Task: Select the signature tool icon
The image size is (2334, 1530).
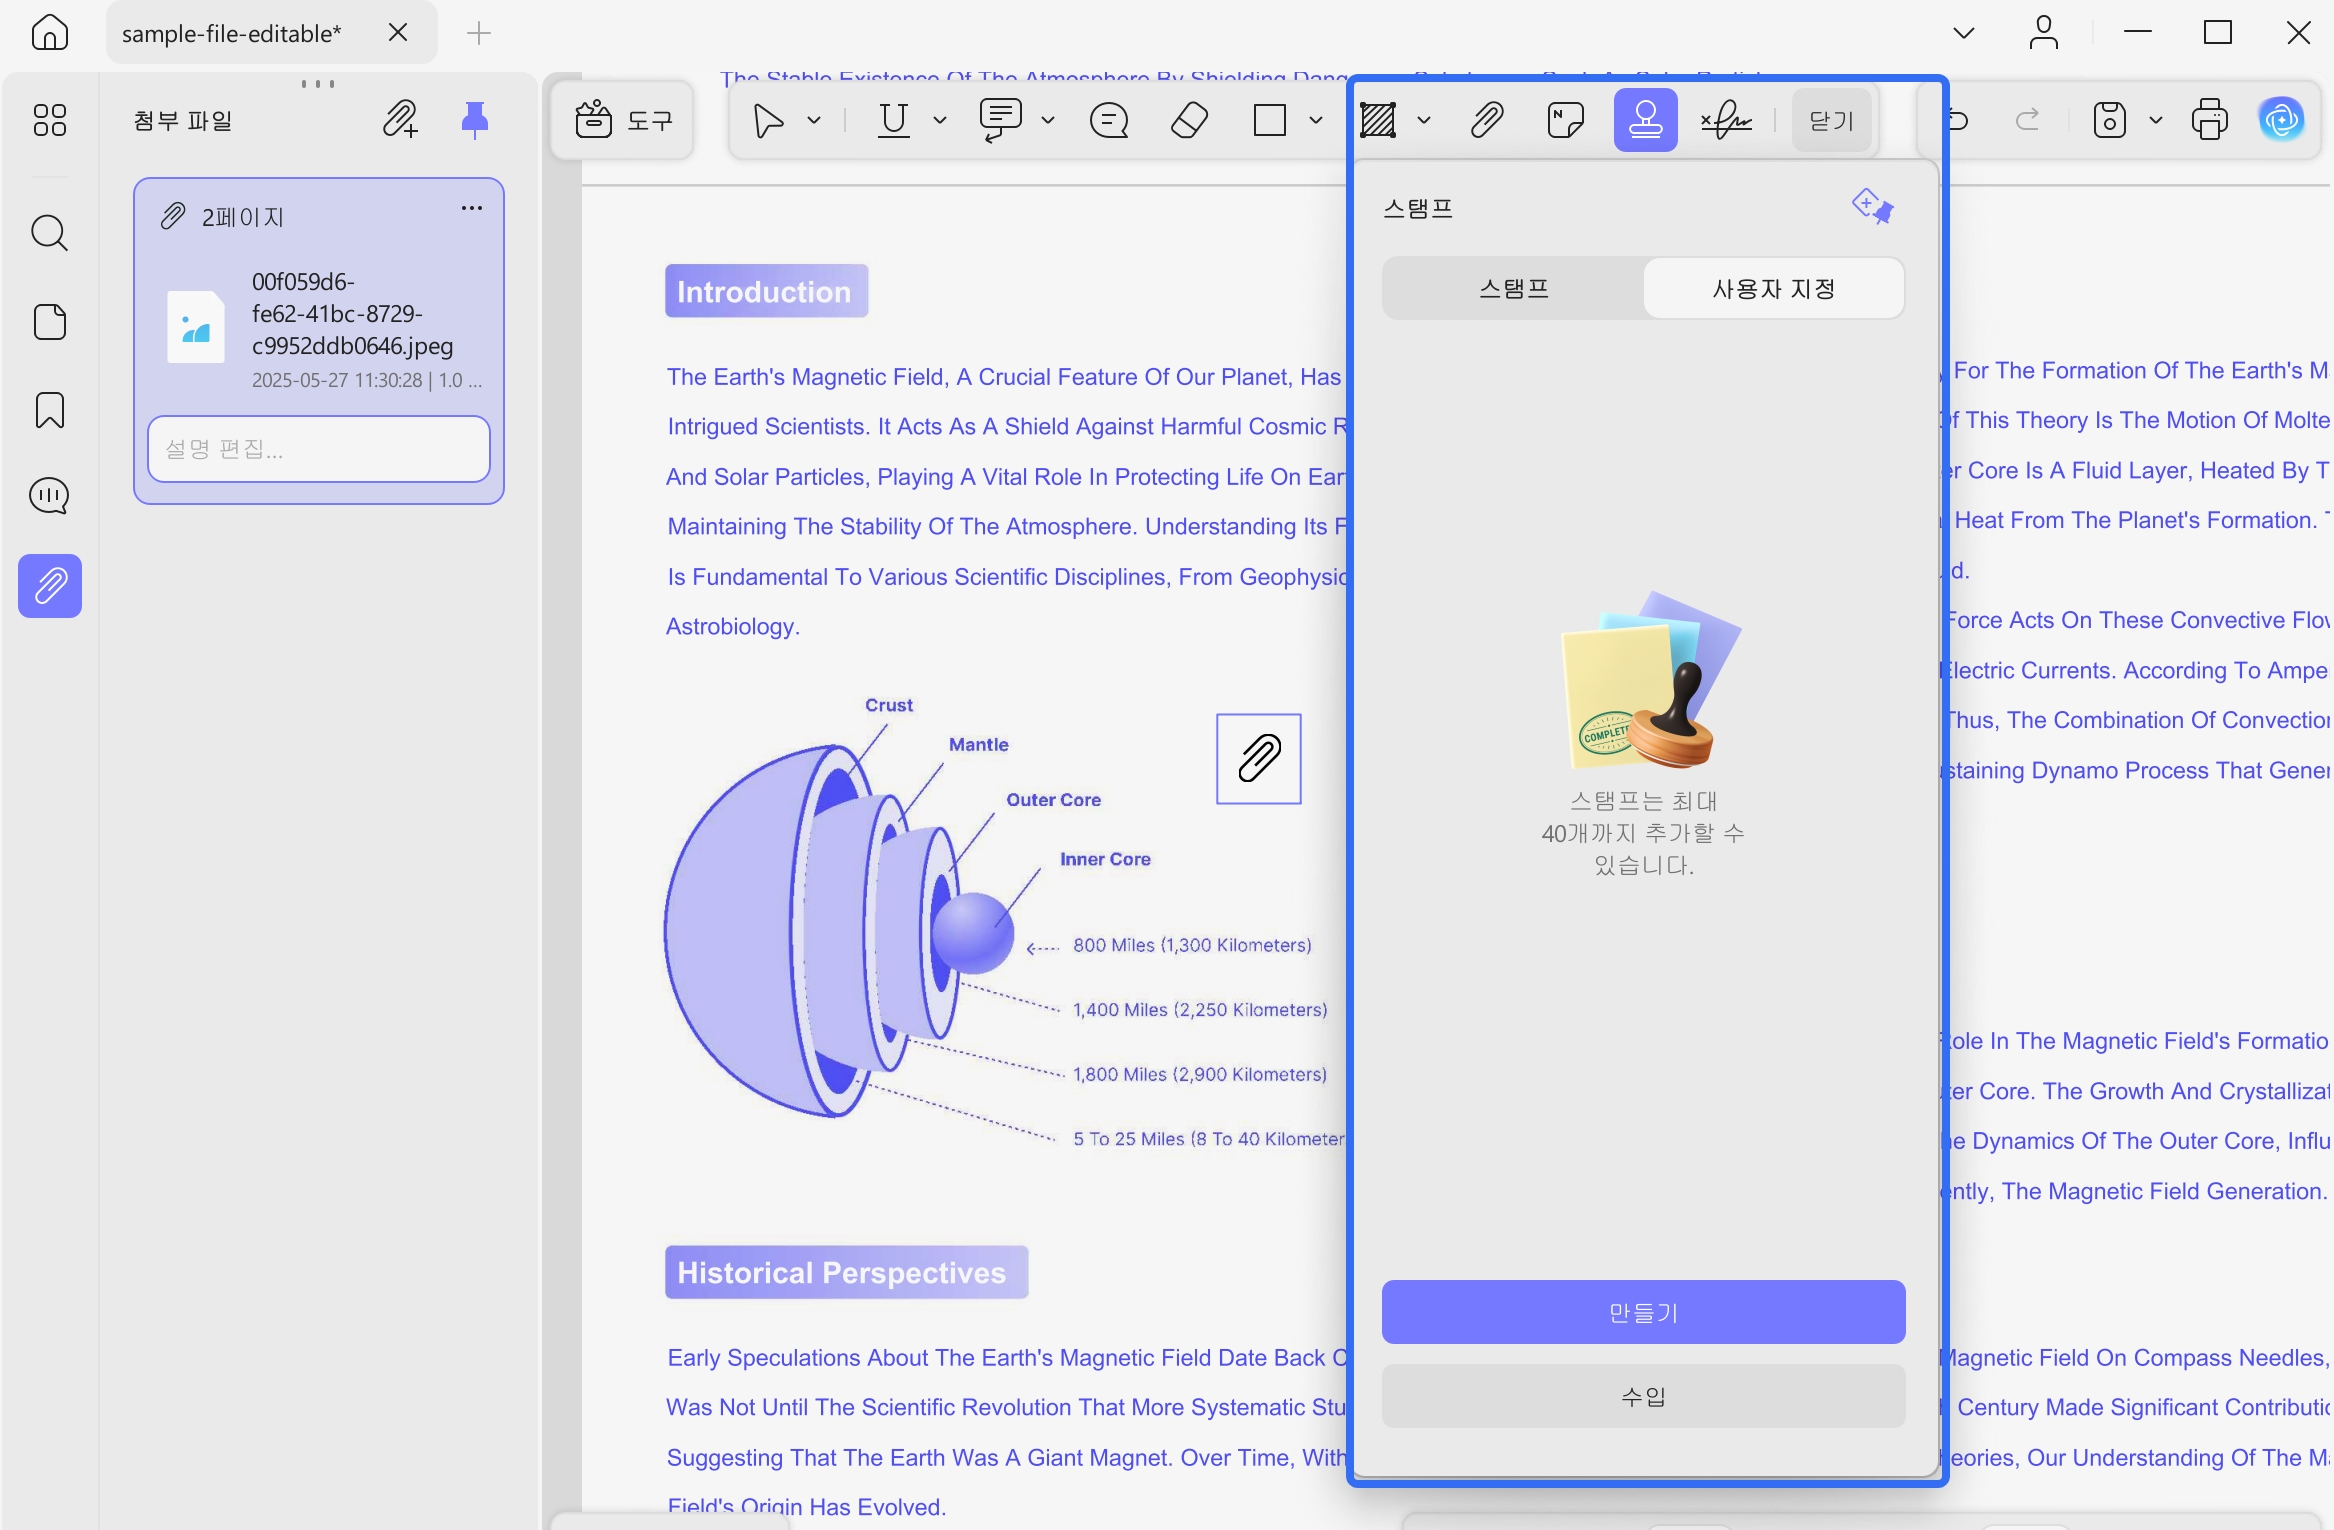Action: pyautogui.click(x=1727, y=121)
